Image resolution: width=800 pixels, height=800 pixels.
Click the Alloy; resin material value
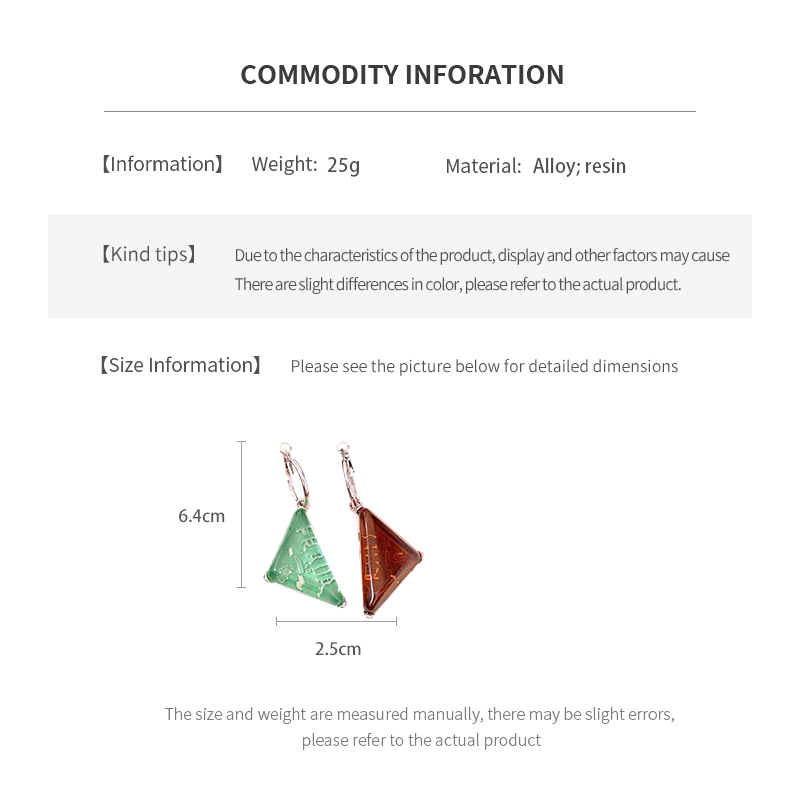click(579, 166)
